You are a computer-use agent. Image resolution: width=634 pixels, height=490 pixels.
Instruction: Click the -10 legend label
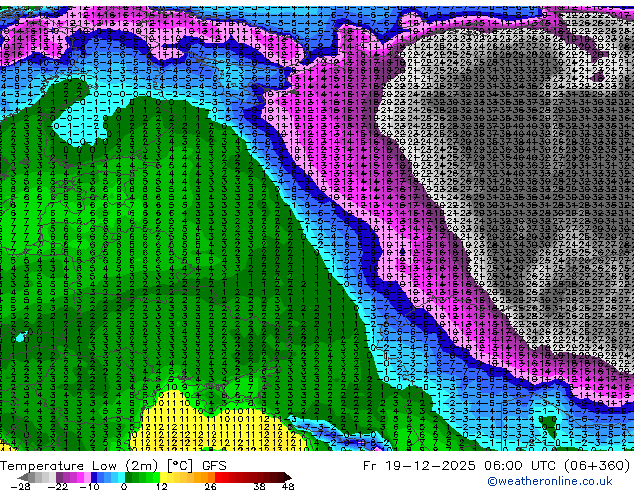pos(90,486)
